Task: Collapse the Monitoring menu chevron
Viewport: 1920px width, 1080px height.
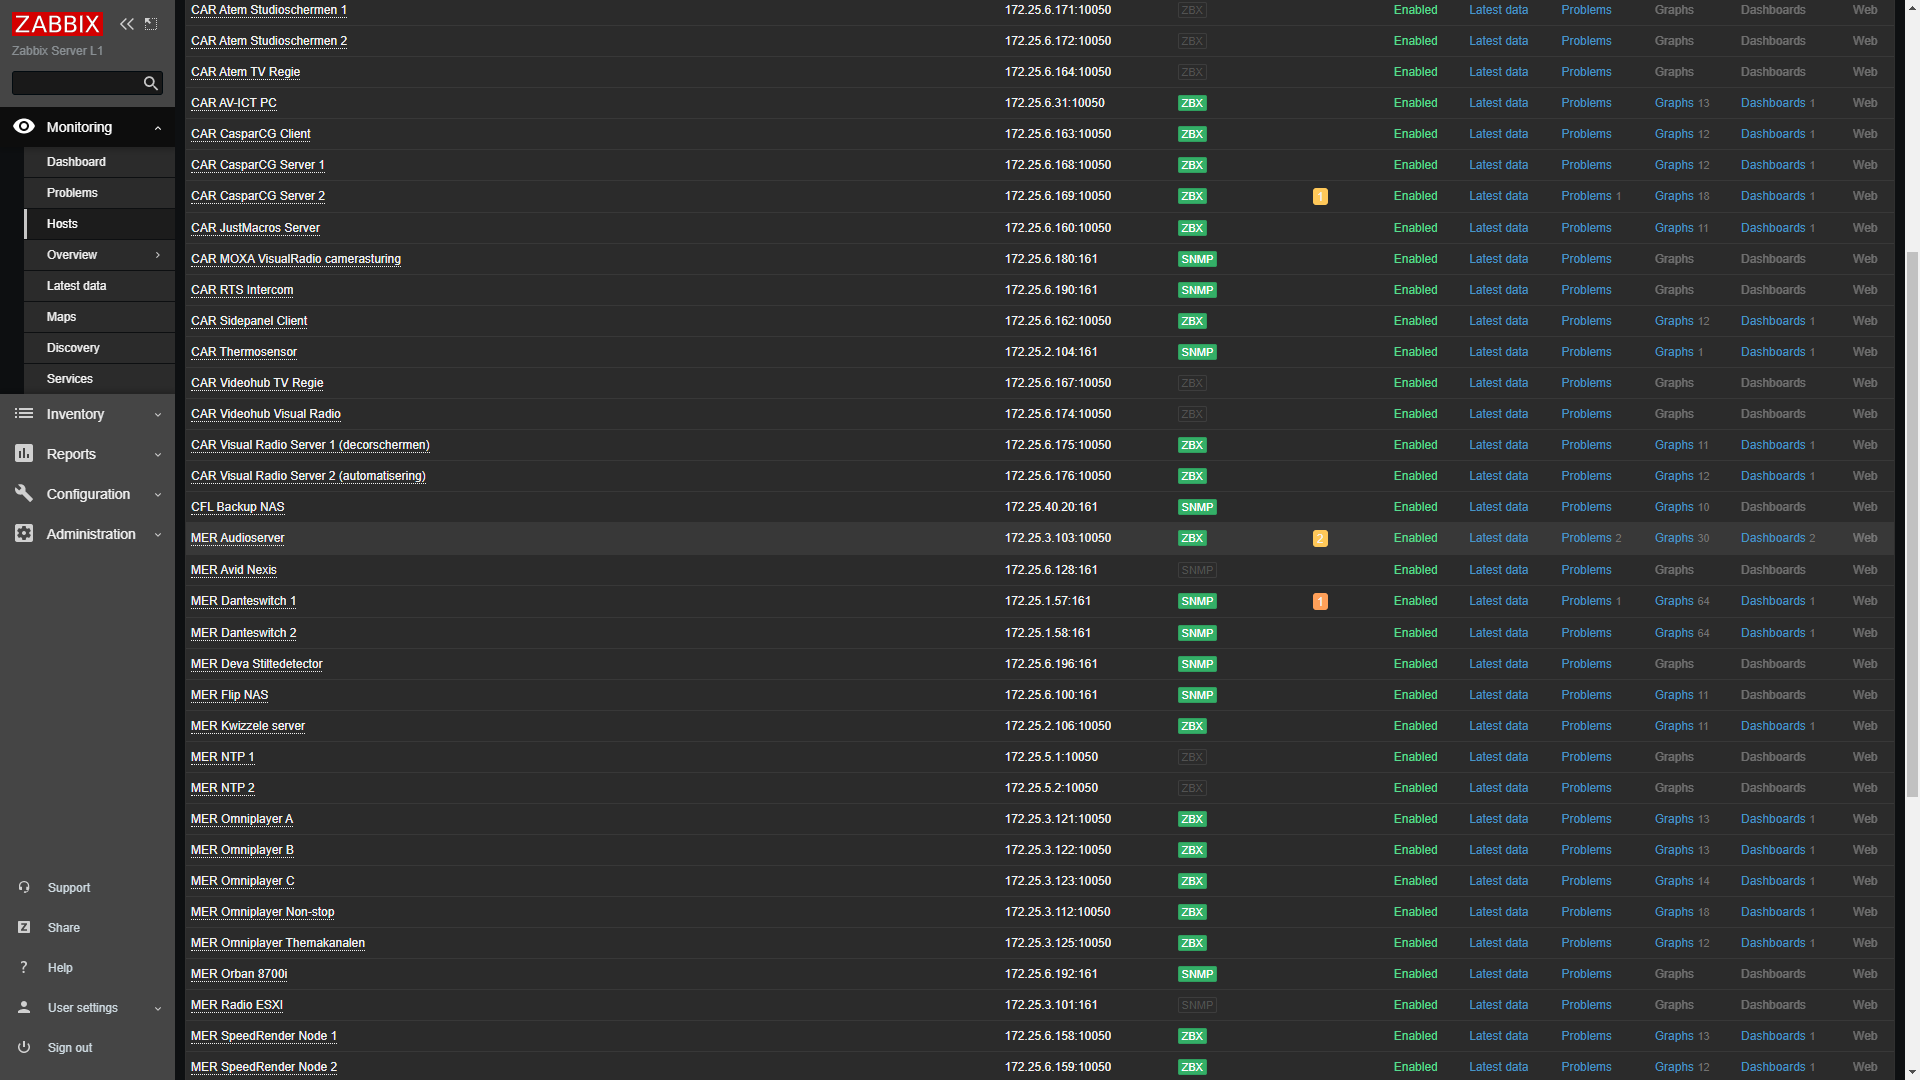Action: [157, 128]
